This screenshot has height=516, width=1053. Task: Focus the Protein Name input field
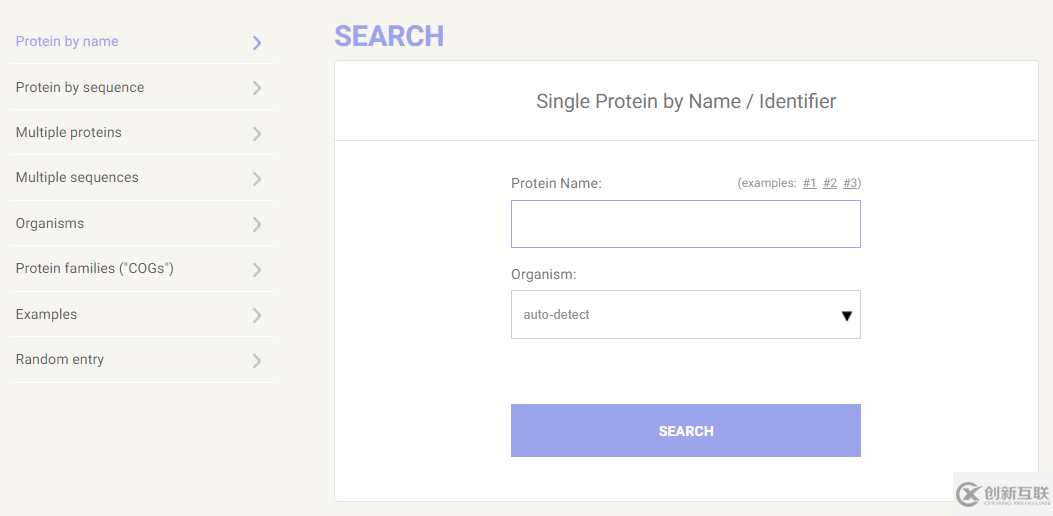coord(685,224)
